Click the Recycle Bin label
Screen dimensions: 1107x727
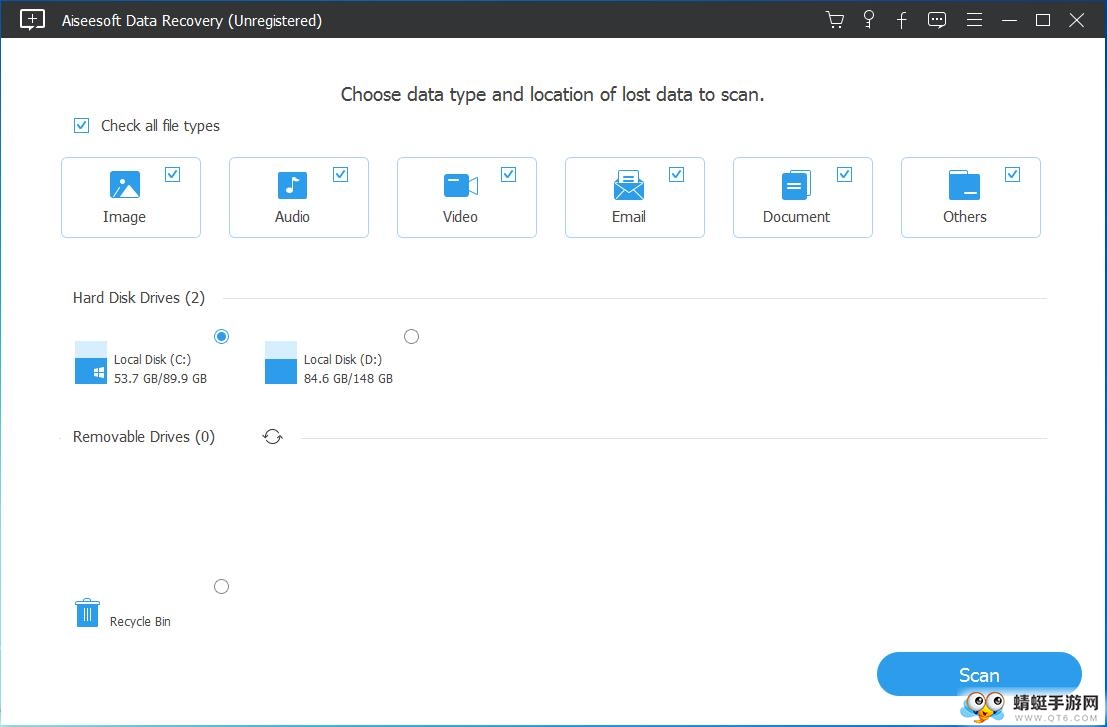[x=140, y=621]
